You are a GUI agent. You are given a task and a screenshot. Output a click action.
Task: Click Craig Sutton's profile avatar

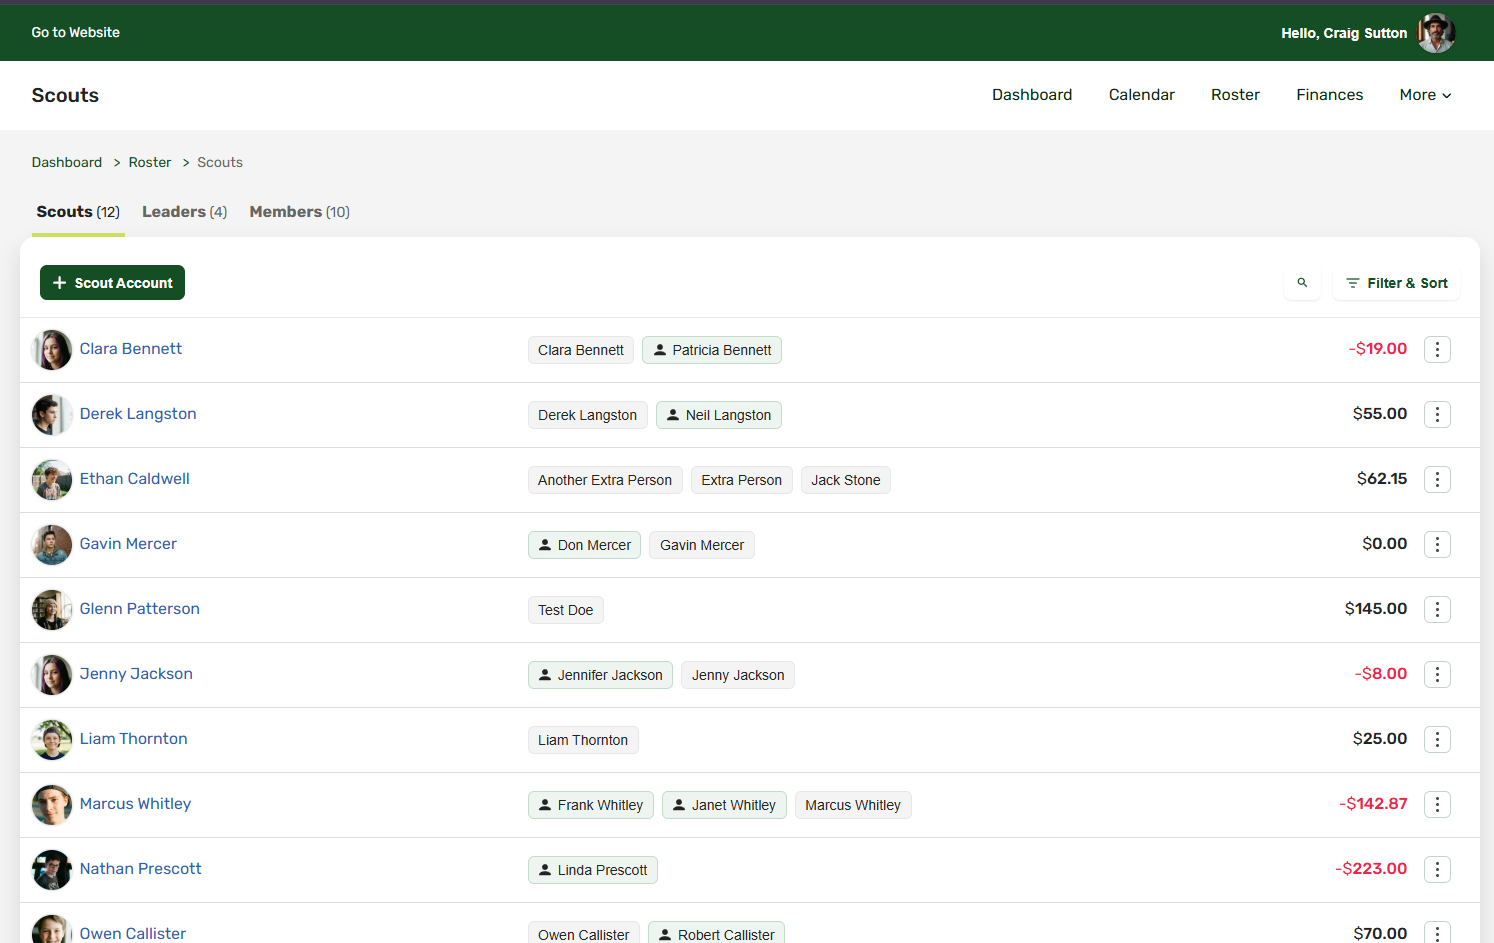(1436, 33)
